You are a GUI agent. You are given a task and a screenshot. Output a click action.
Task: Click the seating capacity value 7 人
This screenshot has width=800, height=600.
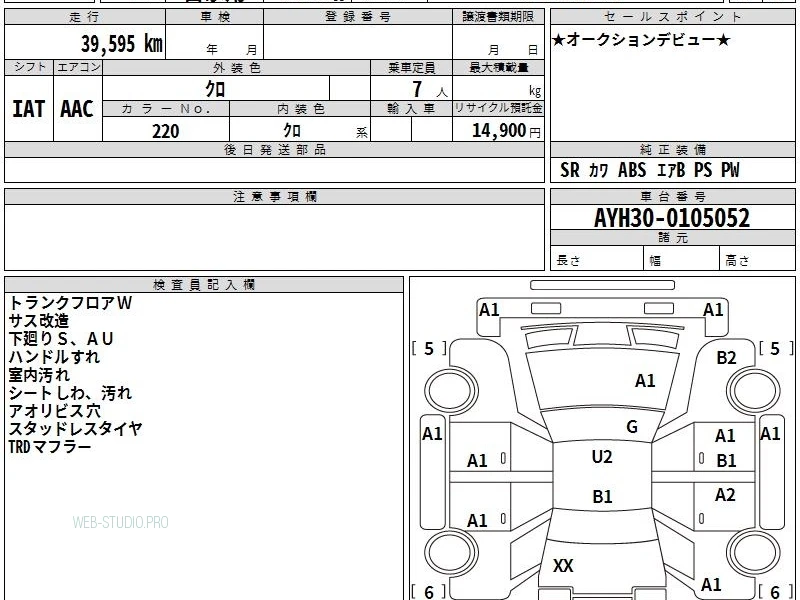click(429, 90)
